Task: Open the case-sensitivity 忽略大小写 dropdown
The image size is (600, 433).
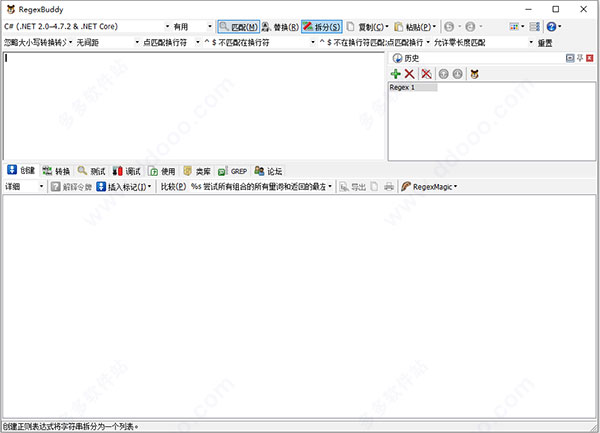Action: (x=38, y=42)
